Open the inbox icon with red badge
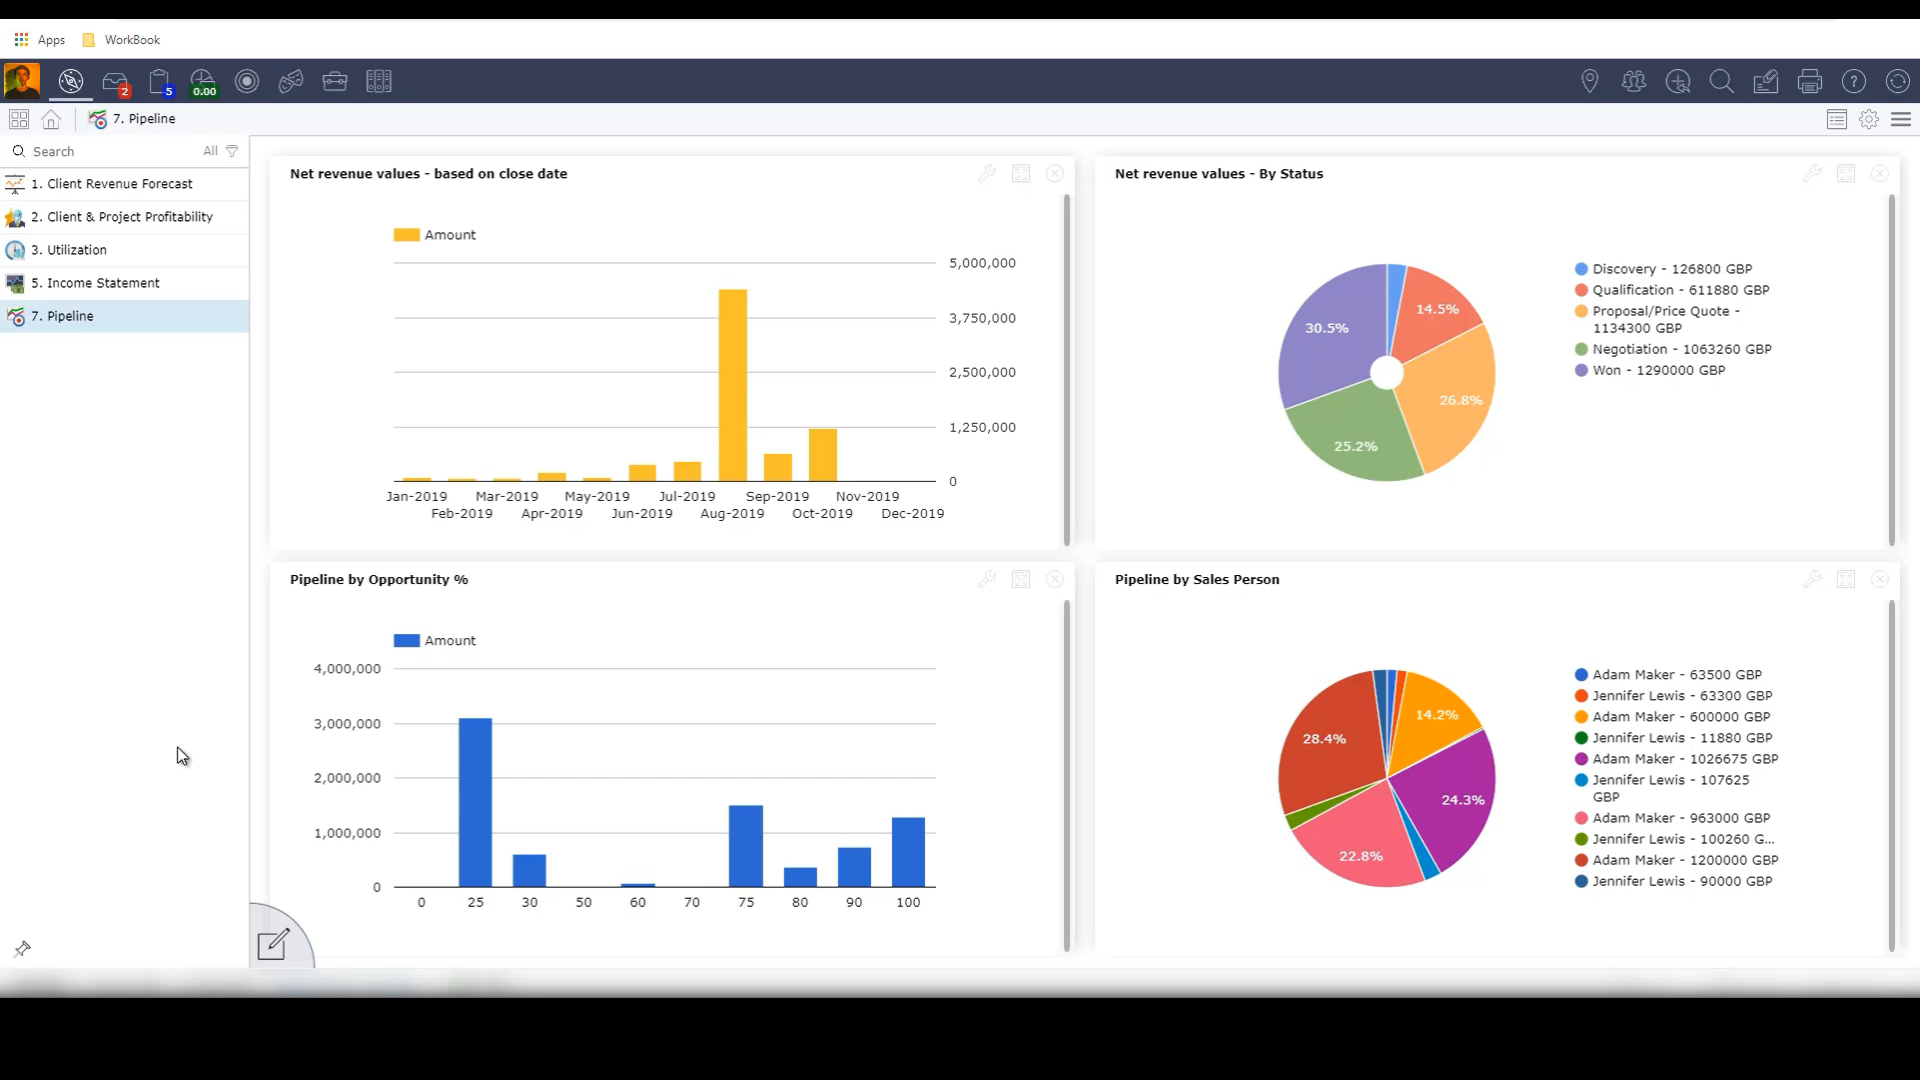This screenshot has width=1920, height=1080. click(x=115, y=82)
